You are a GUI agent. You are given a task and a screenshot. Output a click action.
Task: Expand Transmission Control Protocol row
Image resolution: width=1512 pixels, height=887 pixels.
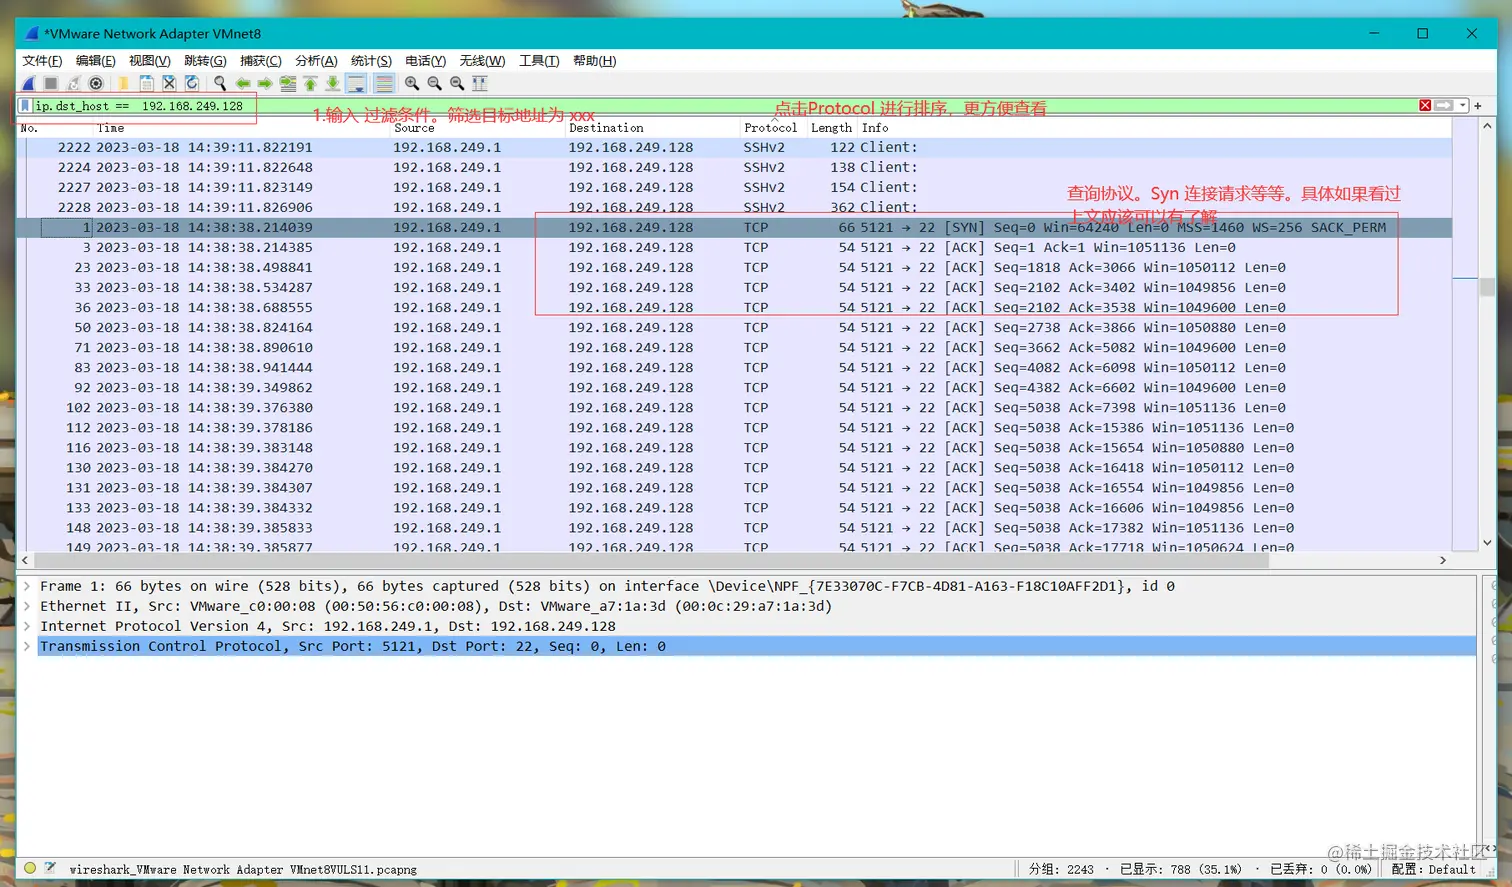tap(27, 647)
